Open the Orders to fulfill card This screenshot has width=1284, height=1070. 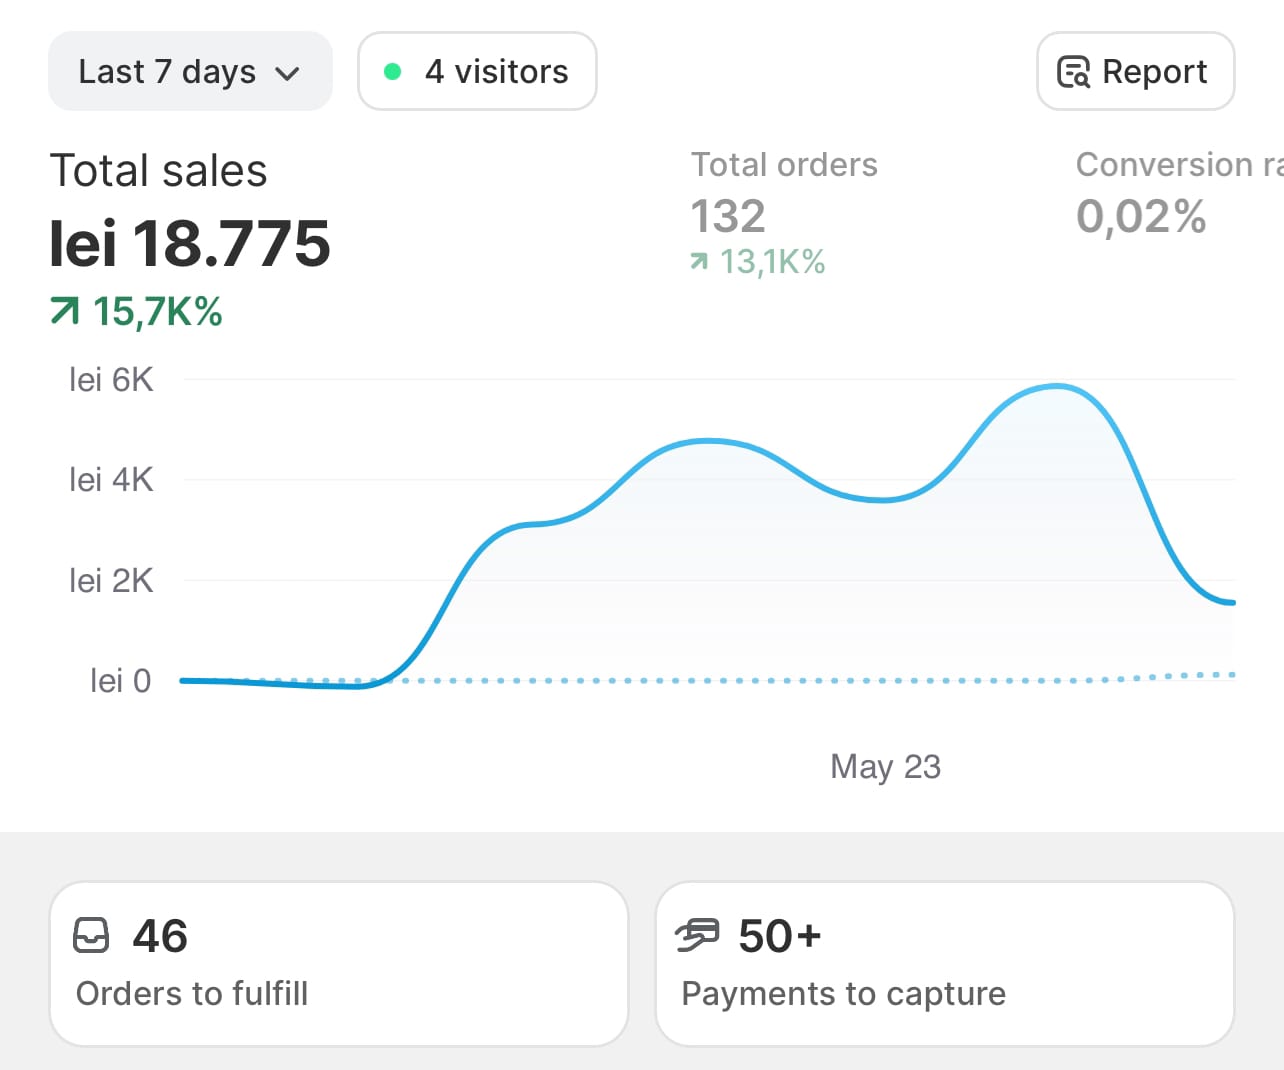(338, 964)
